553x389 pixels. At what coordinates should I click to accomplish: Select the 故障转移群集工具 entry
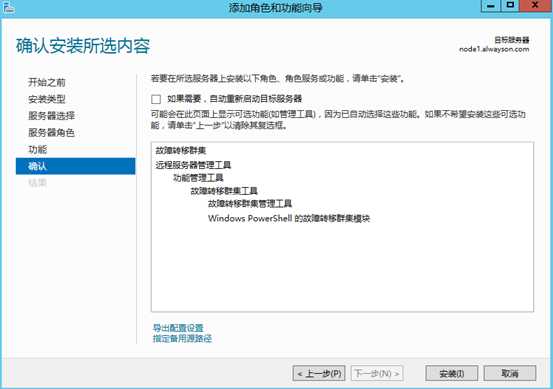click(x=224, y=191)
